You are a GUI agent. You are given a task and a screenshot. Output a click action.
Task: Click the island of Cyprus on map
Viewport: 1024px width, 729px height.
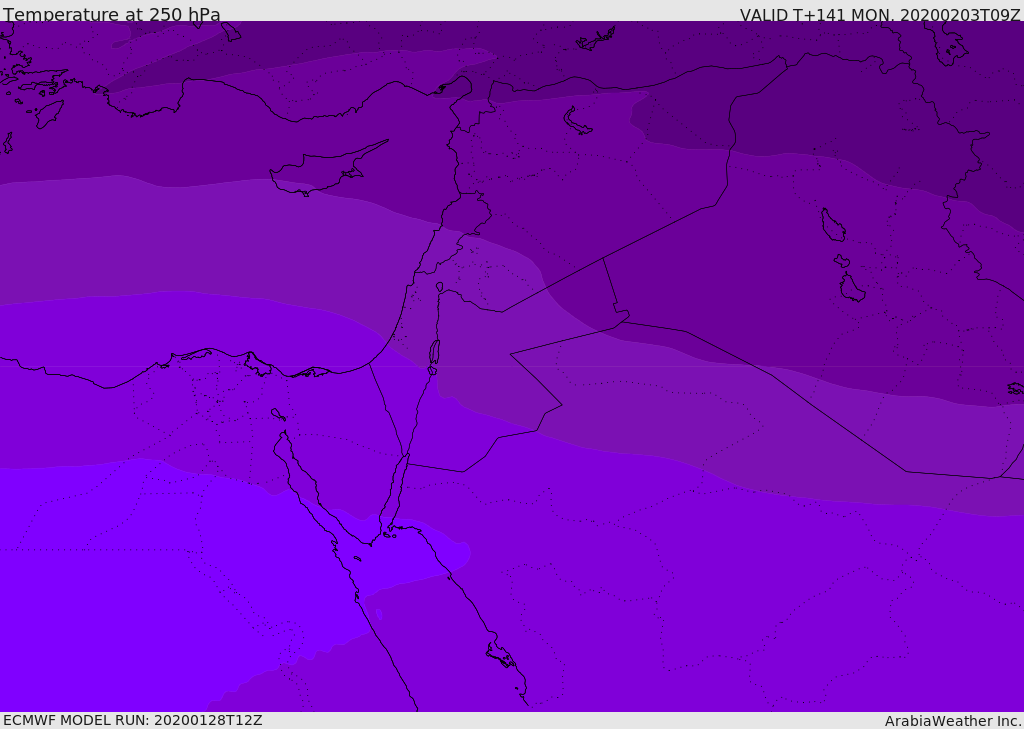tap(323, 170)
